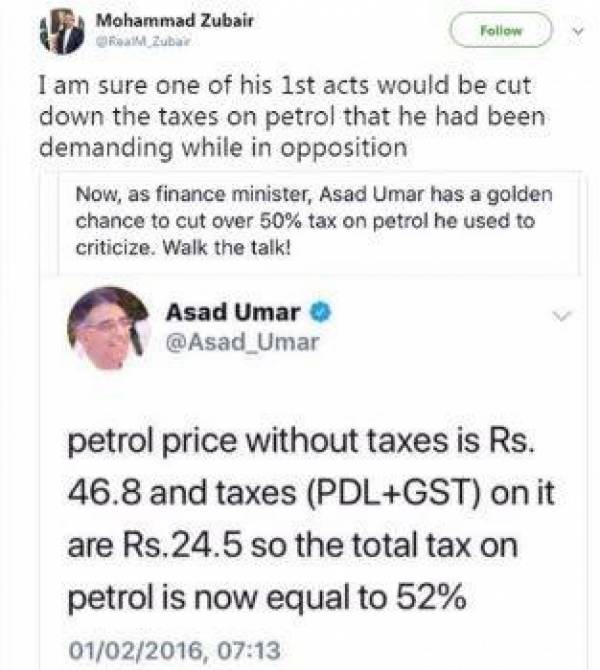The height and width of the screenshot is (670, 600).
Task: Click the words "demanding while in opposition"
Action: pos(224,145)
